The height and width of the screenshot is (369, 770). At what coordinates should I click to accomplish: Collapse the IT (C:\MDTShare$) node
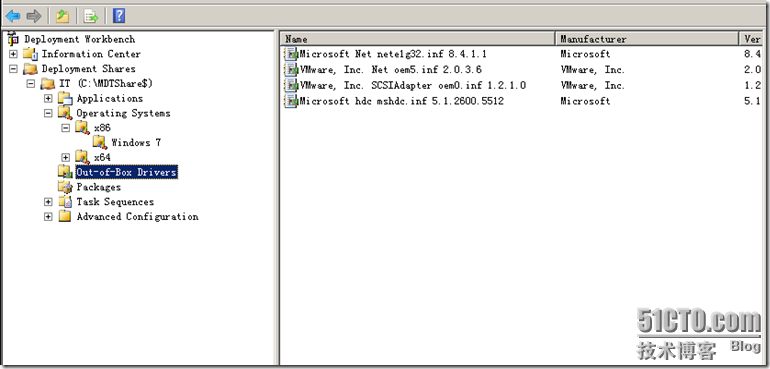31,84
